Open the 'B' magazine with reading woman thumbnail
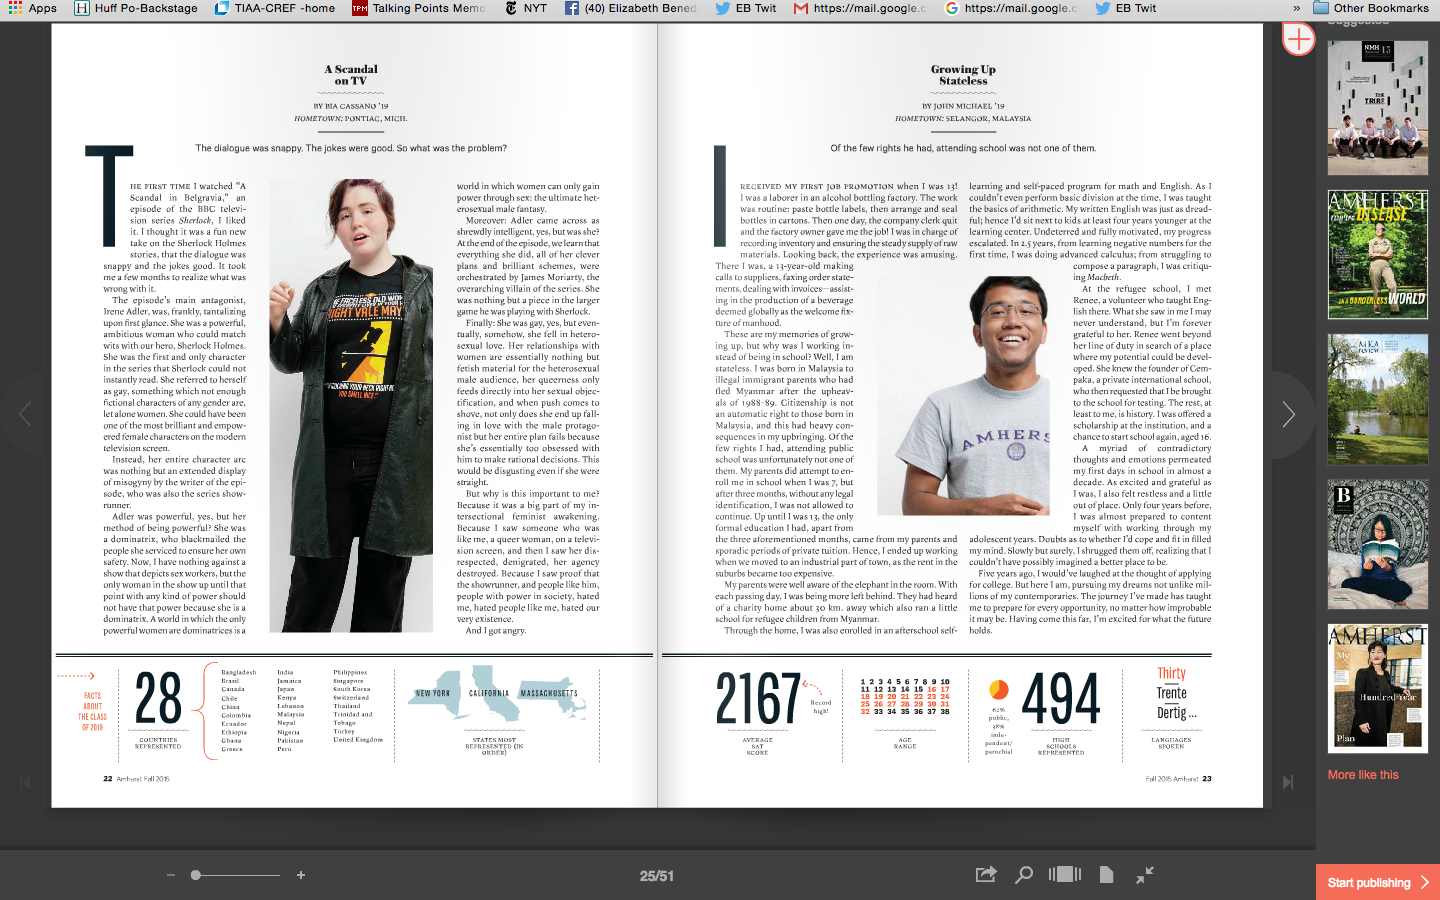1440x900 pixels. (x=1378, y=545)
